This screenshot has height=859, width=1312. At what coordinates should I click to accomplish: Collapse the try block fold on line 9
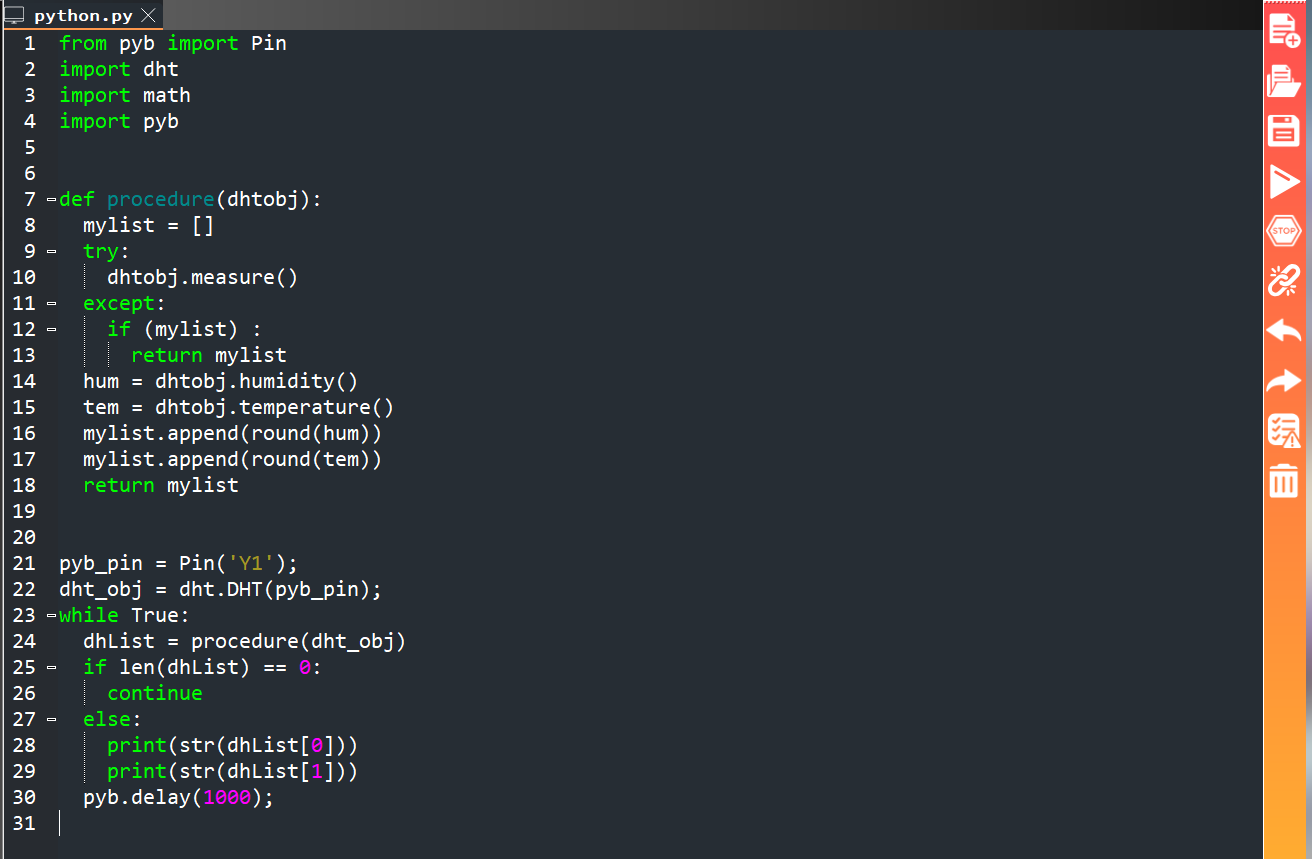coord(51,252)
